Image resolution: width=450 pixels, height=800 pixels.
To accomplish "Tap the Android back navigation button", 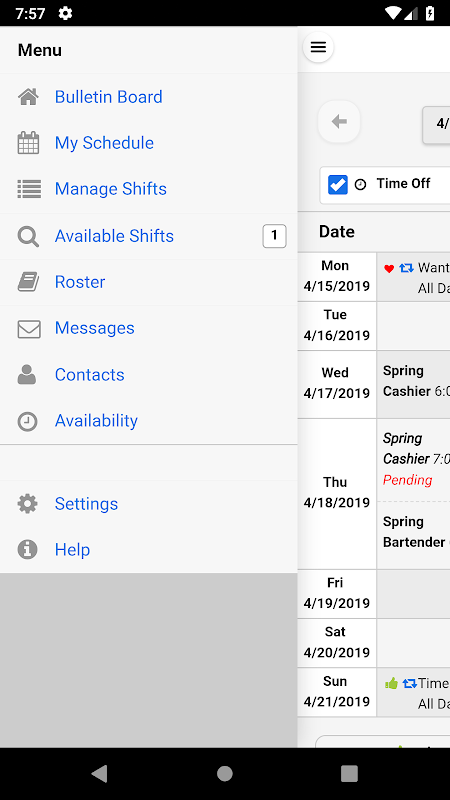I will pos(100,773).
